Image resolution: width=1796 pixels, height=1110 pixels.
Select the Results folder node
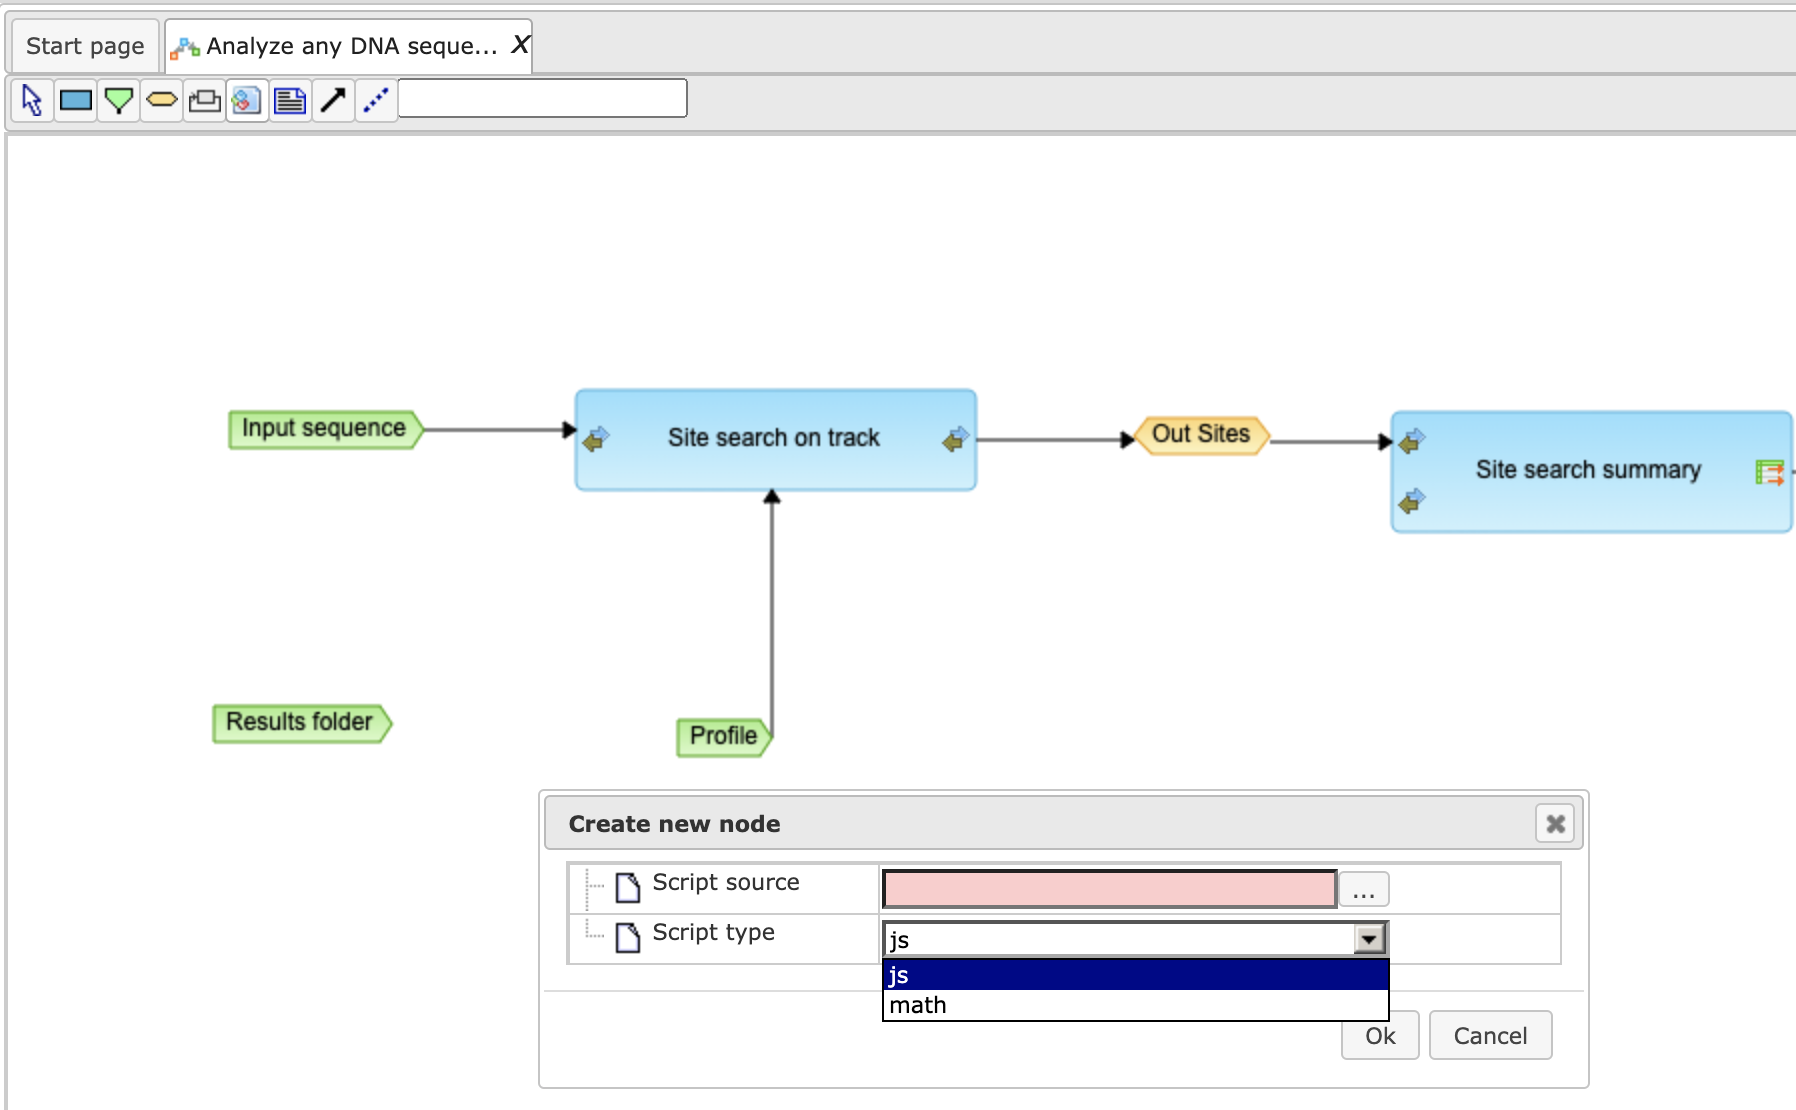[x=301, y=723]
